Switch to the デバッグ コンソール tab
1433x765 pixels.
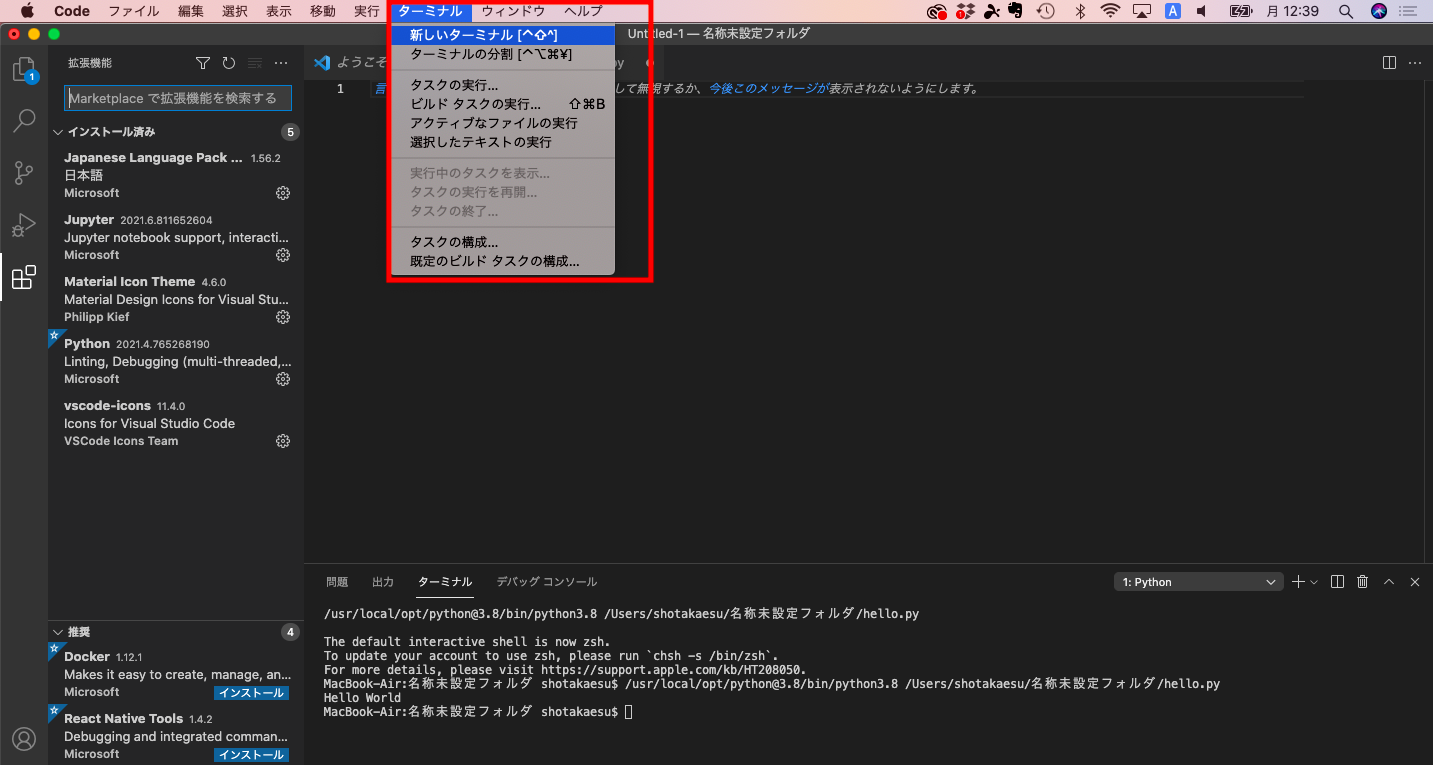coord(547,582)
